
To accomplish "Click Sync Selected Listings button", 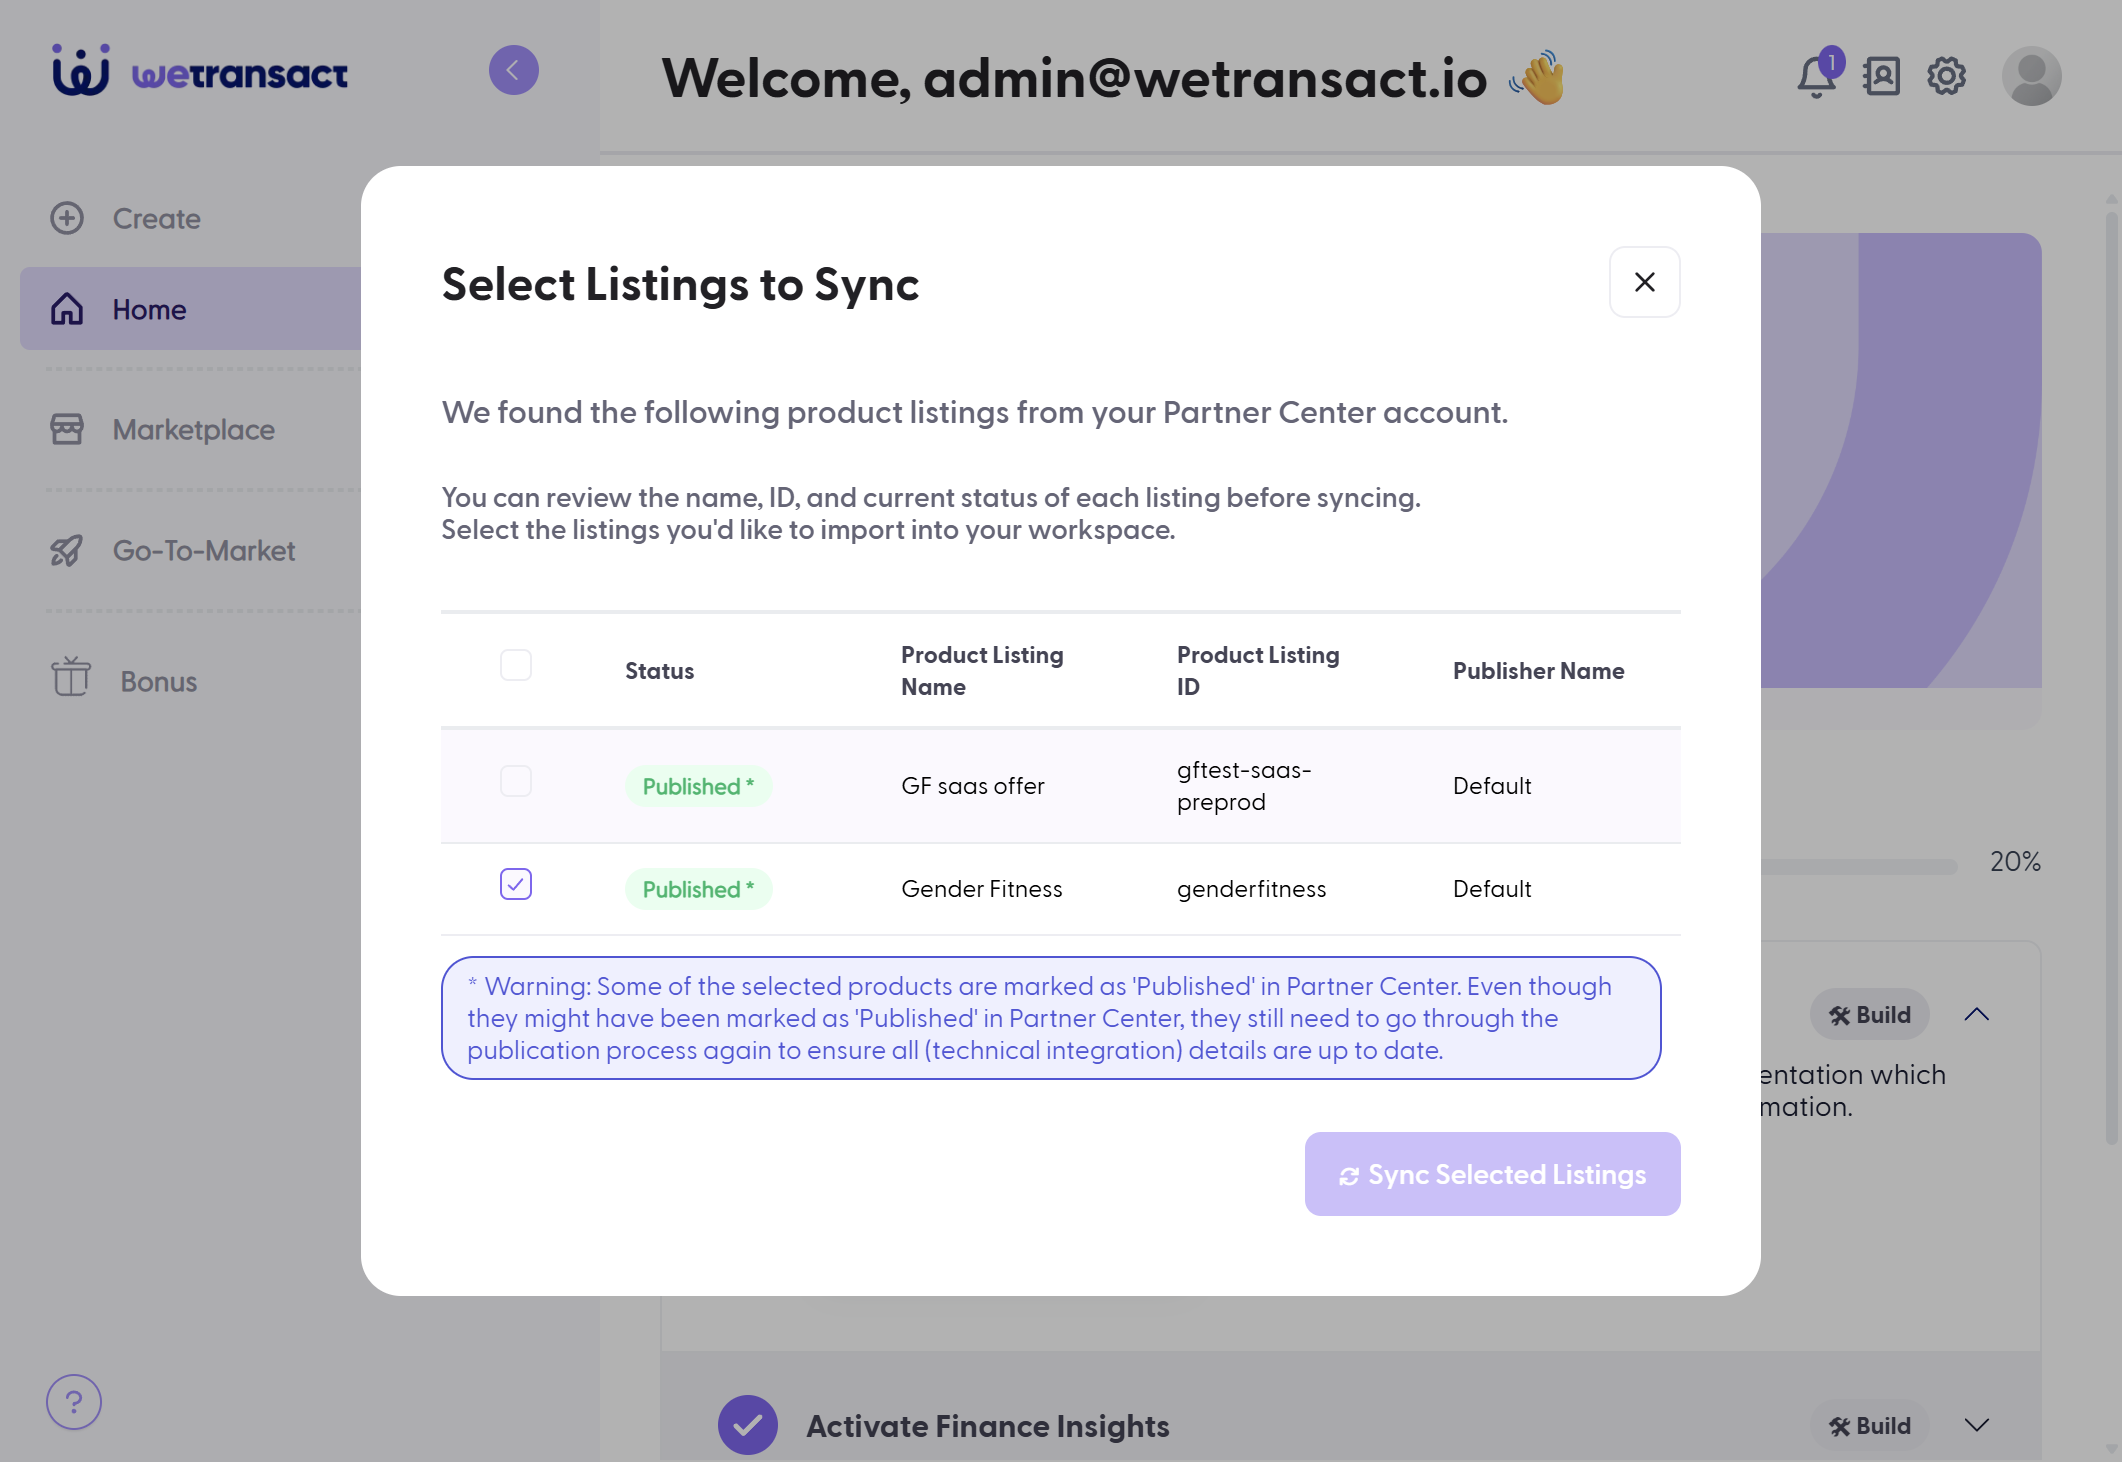I will pyautogui.click(x=1492, y=1174).
